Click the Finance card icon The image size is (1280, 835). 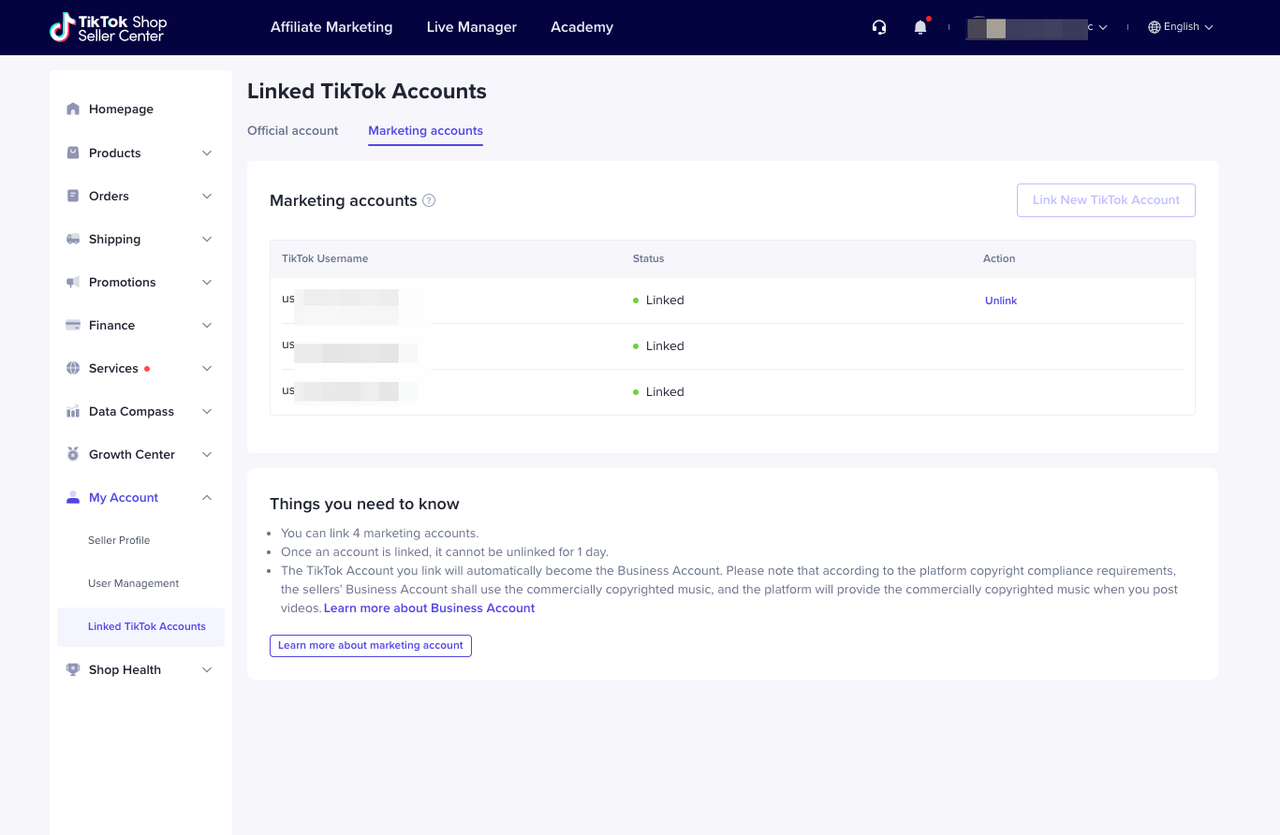point(72,325)
